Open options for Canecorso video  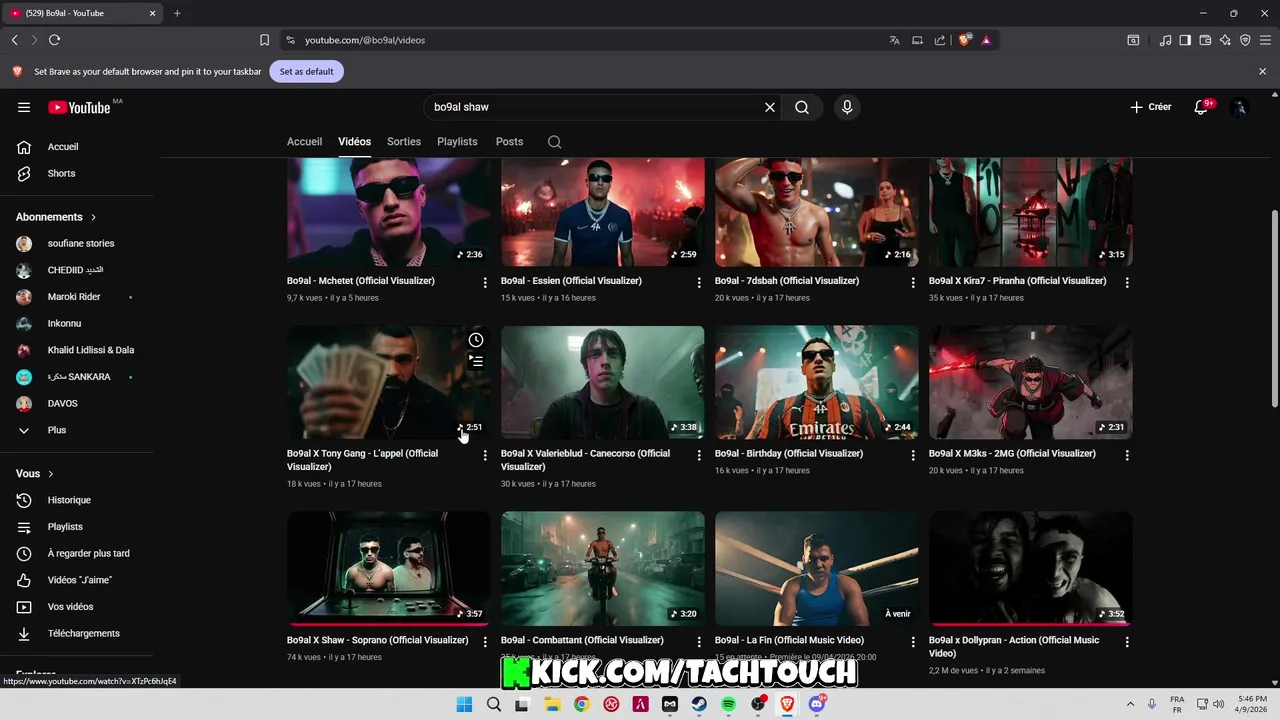pos(699,455)
